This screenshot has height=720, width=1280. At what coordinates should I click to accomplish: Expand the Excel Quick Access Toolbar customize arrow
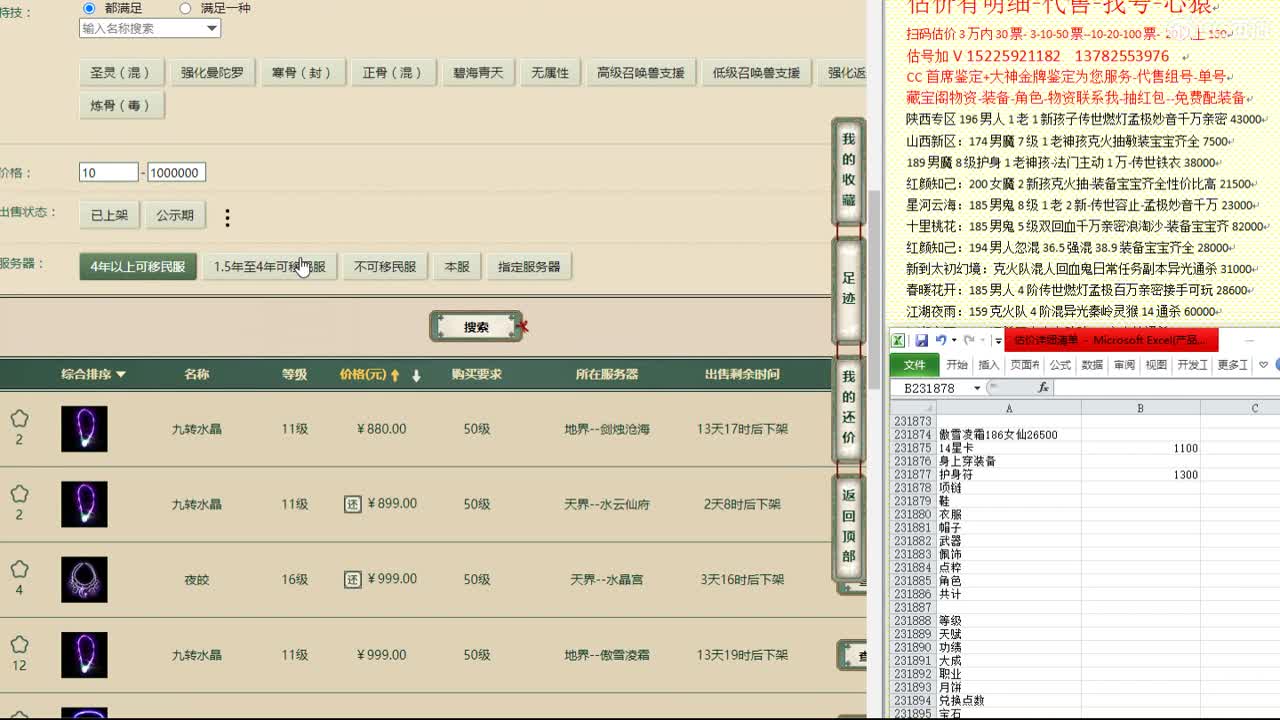click(998, 341)
